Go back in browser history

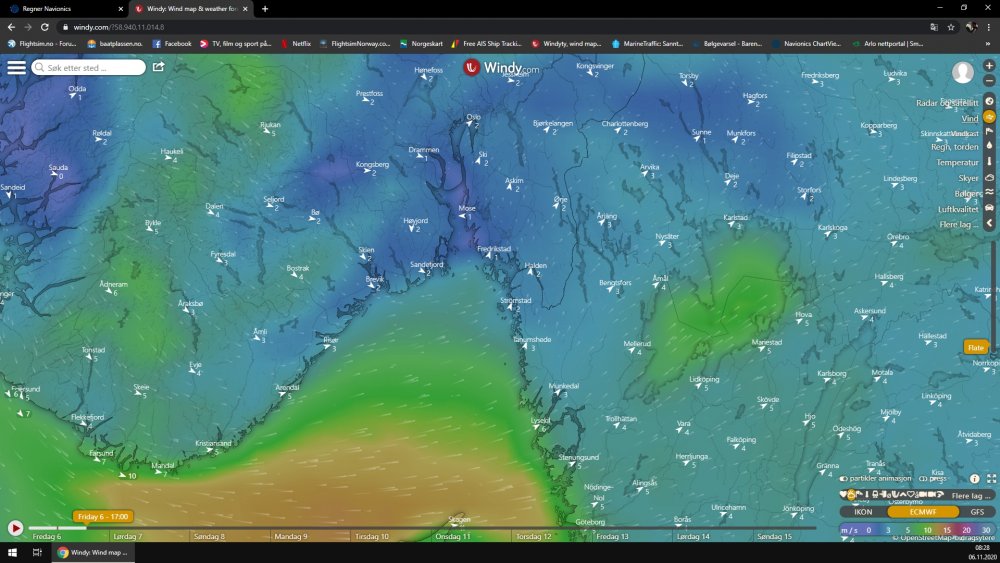[11, 27]
